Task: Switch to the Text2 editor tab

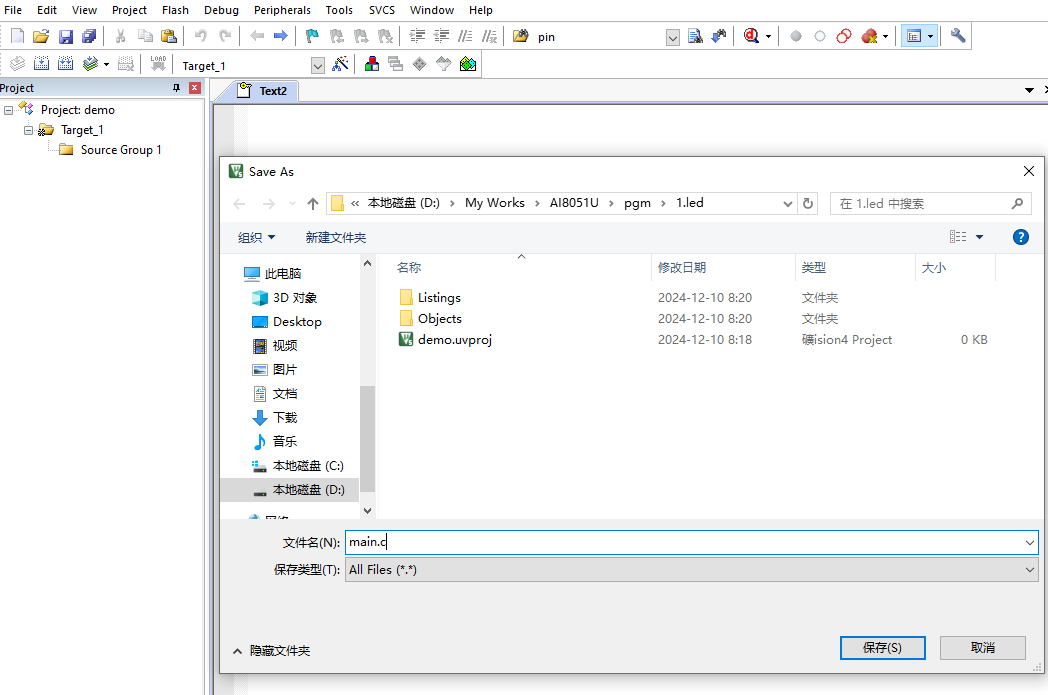Action: [x=265, y=91]
